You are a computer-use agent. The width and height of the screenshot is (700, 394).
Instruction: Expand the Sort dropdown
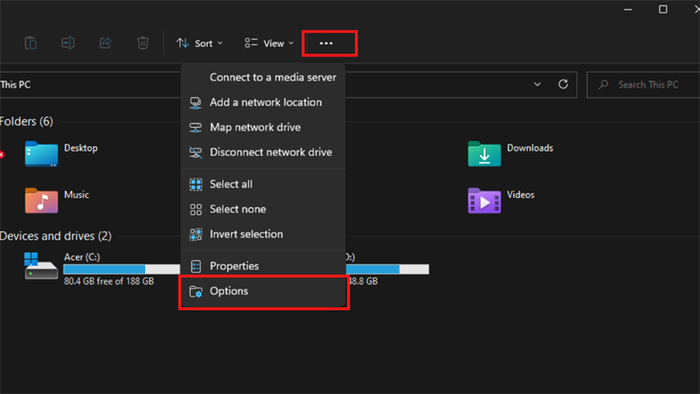coord(200,43)
